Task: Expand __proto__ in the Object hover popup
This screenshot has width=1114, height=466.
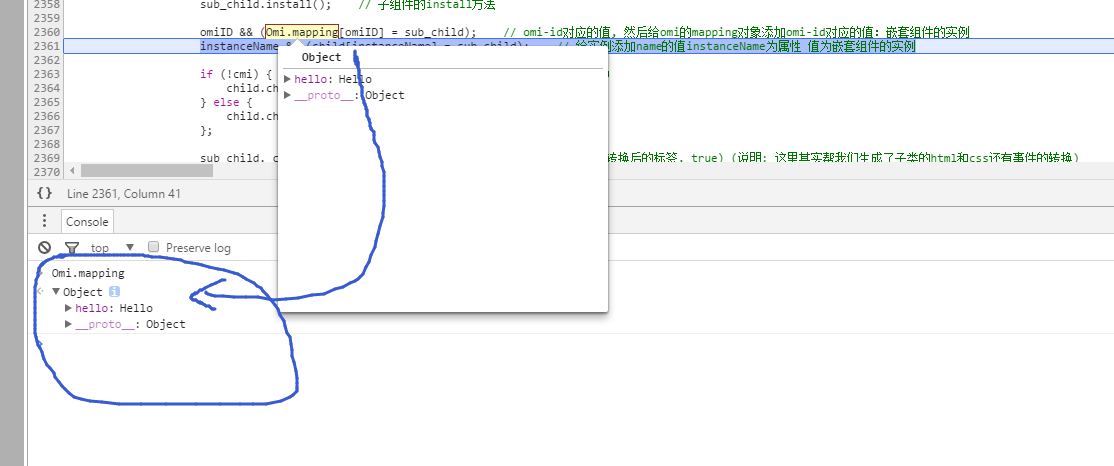Action: (x=287, y=95)
